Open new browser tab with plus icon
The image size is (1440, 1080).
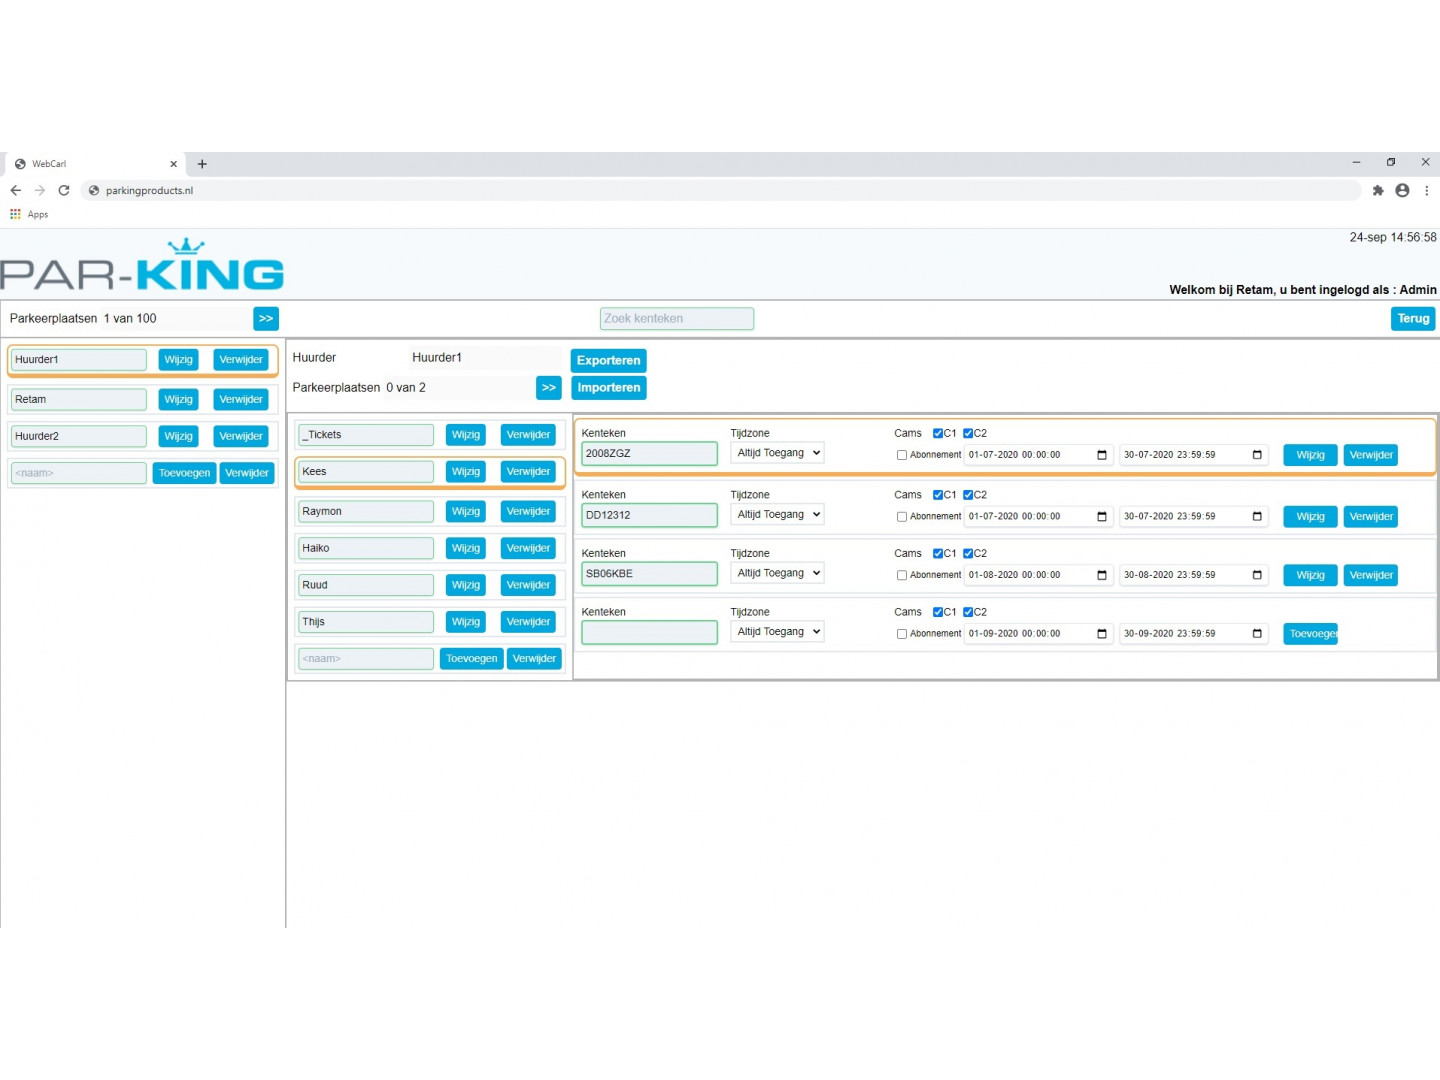pos(202,164)
